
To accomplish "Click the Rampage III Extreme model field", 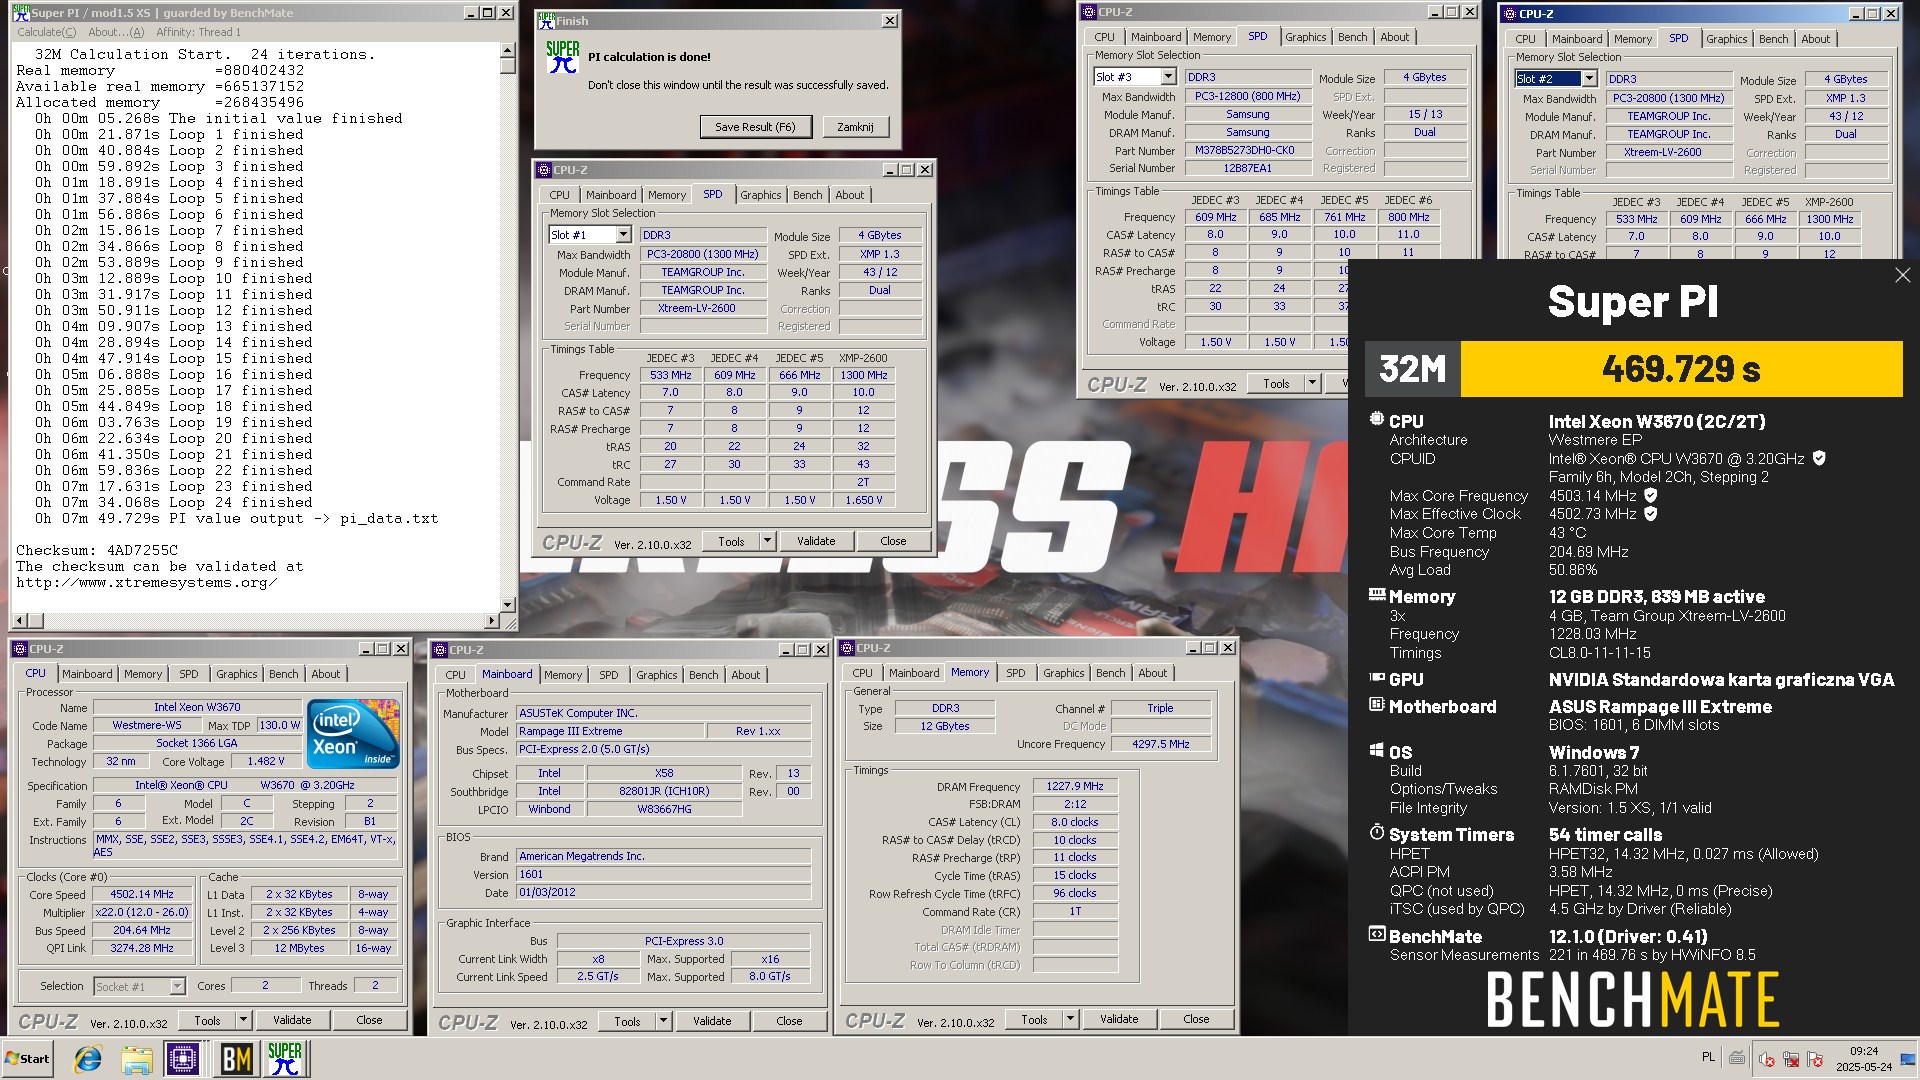I will tap(610, 731).
